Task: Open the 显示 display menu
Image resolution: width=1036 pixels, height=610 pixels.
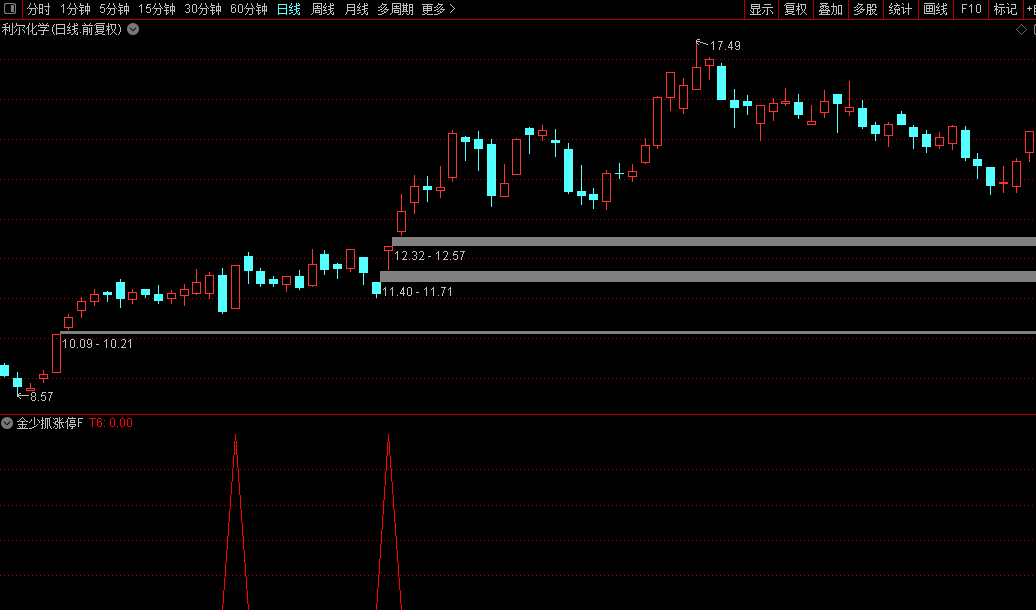Action: click(761, 9)
